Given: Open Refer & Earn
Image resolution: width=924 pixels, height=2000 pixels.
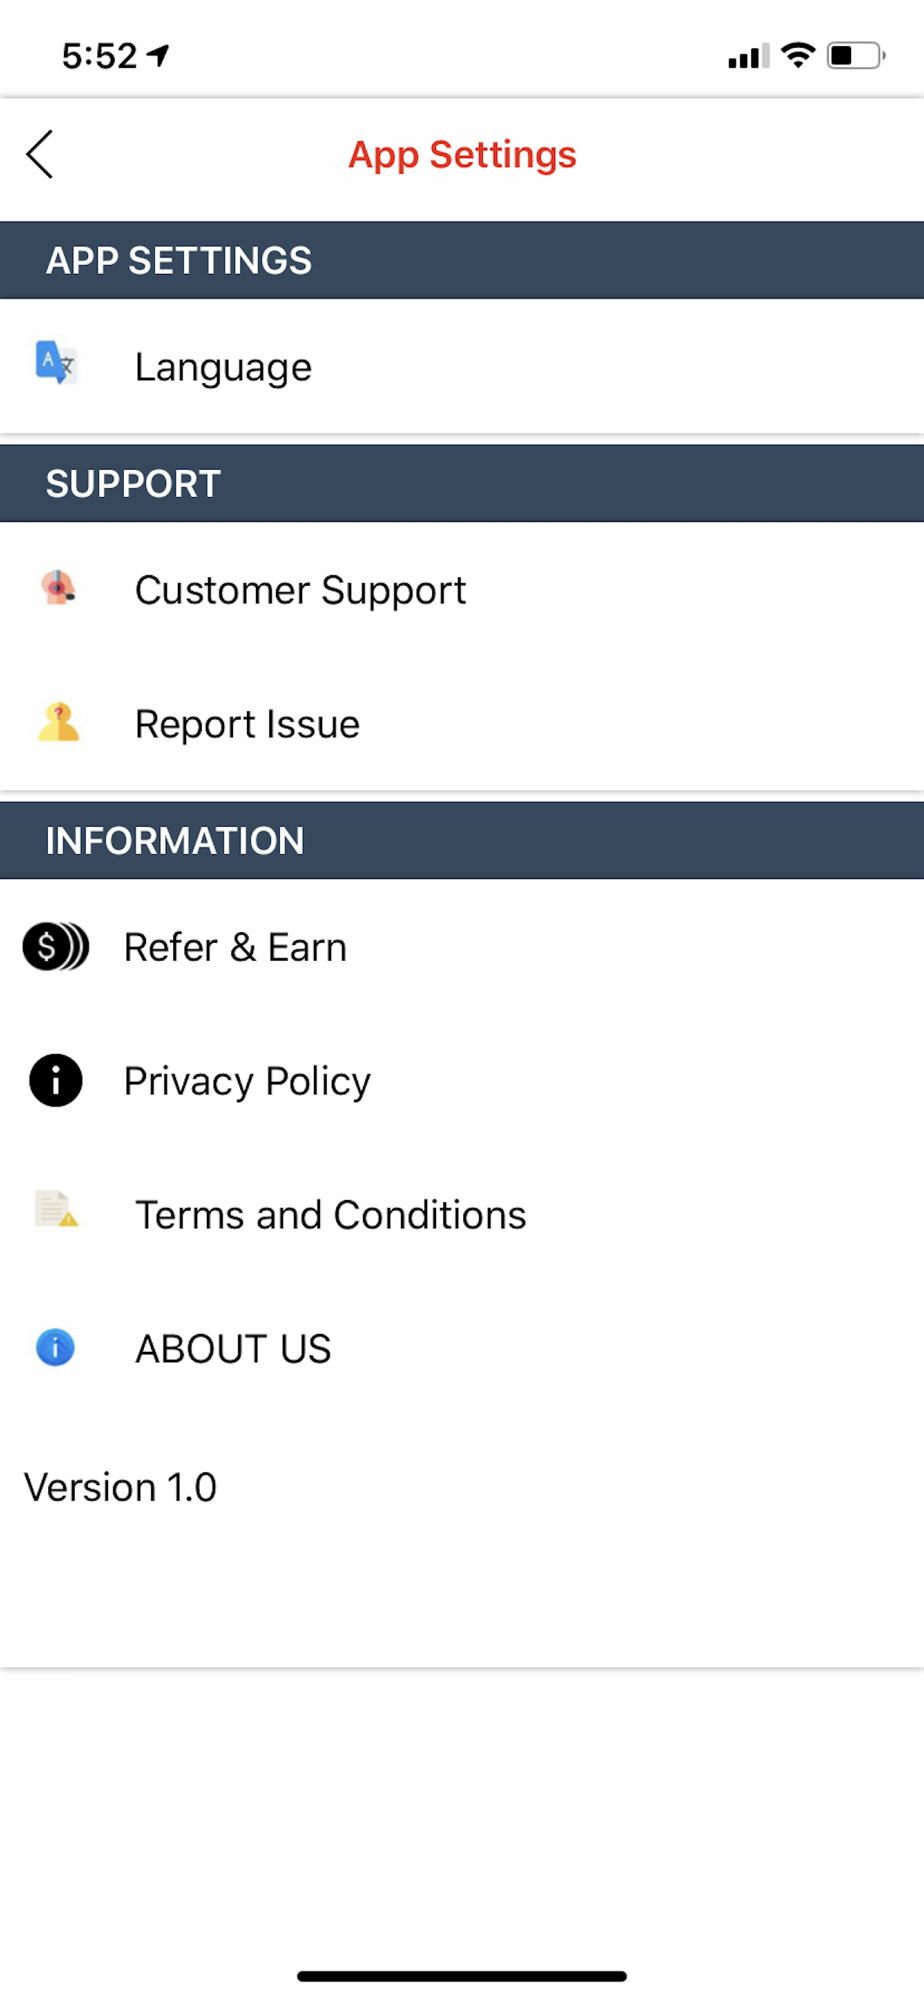Looking at the screenshot, I should click(235, 947).
